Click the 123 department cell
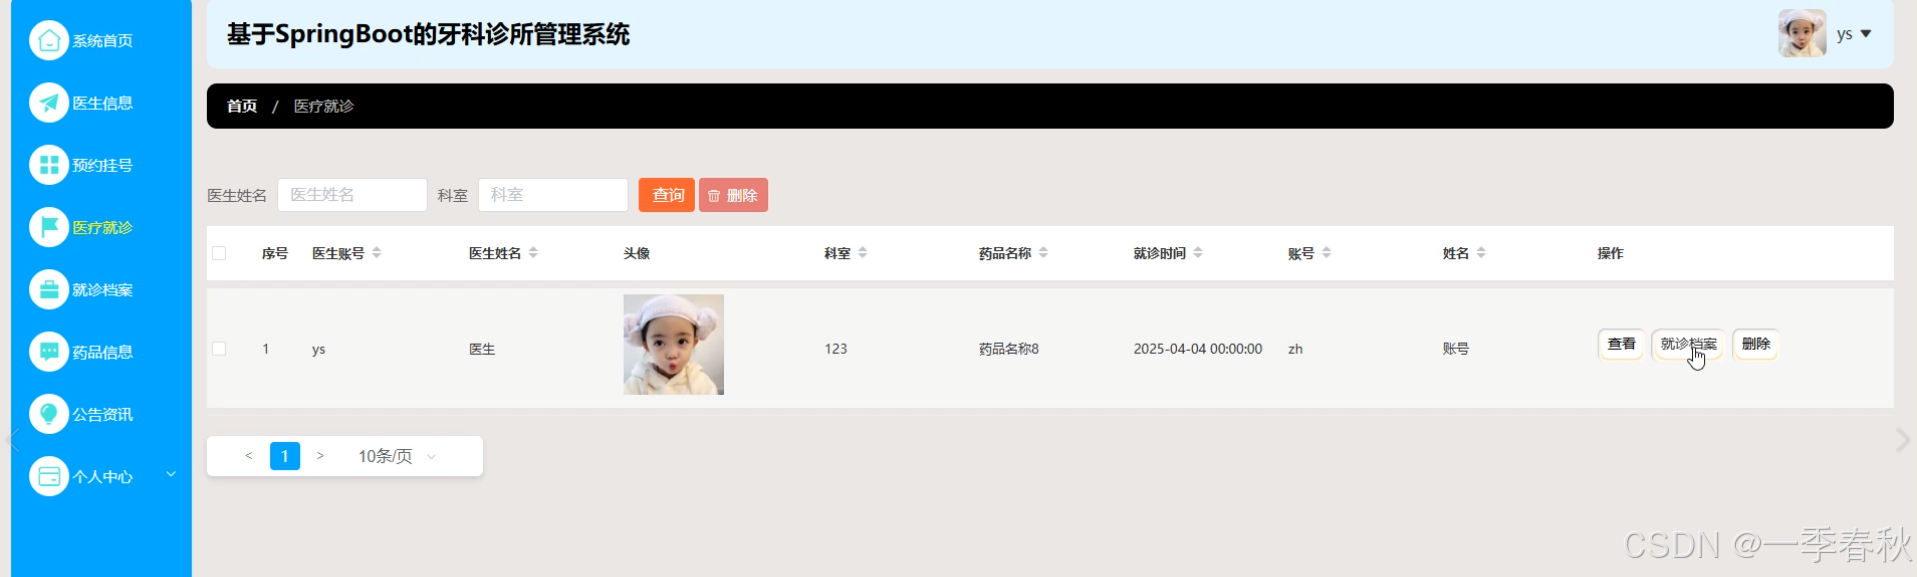 pos(836,349)
